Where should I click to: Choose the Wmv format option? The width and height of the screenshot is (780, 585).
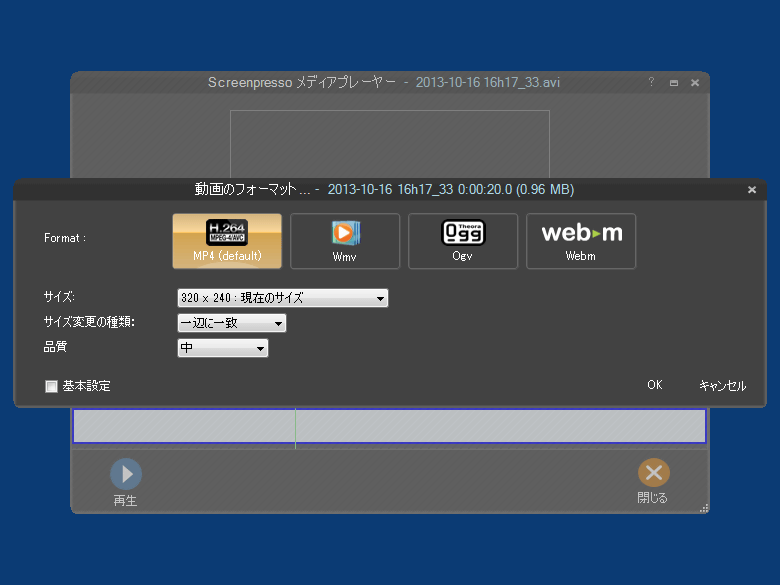345,241
